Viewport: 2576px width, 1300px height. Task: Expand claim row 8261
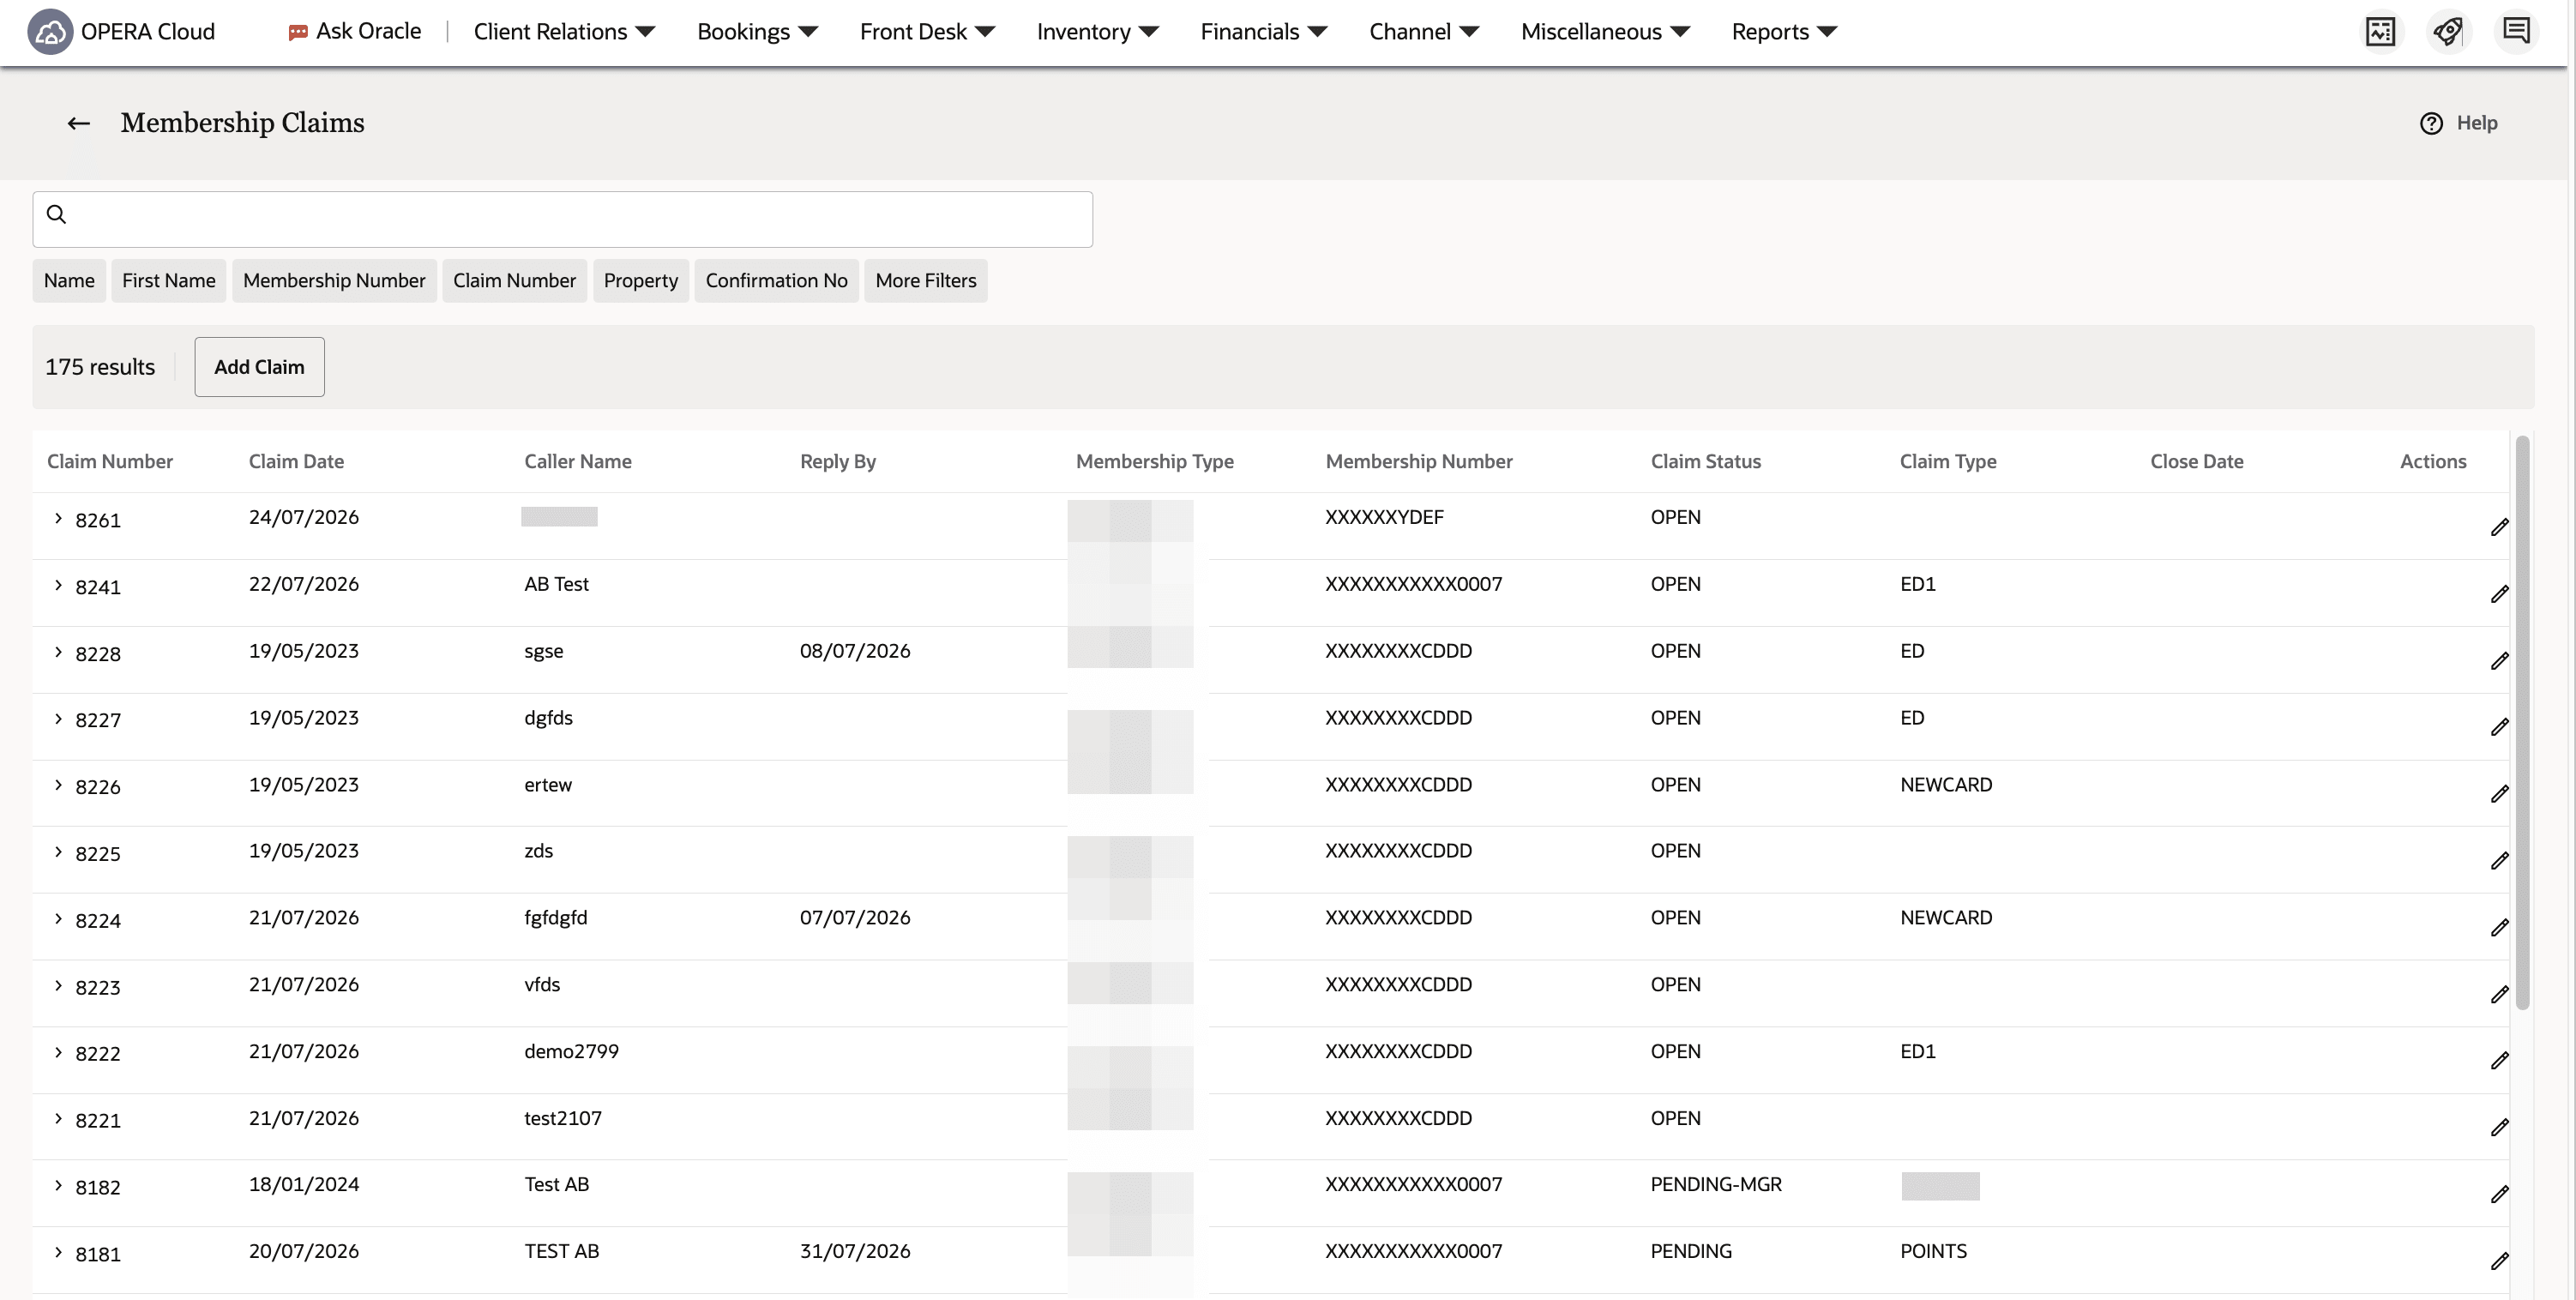(58, 518)
